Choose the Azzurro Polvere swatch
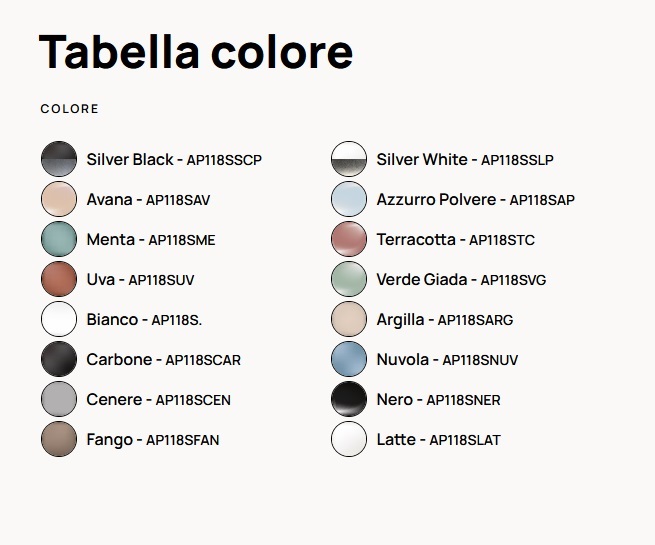The height and width of the screenshot is (545, 655). pyautogui.click(x=349, y=199)
